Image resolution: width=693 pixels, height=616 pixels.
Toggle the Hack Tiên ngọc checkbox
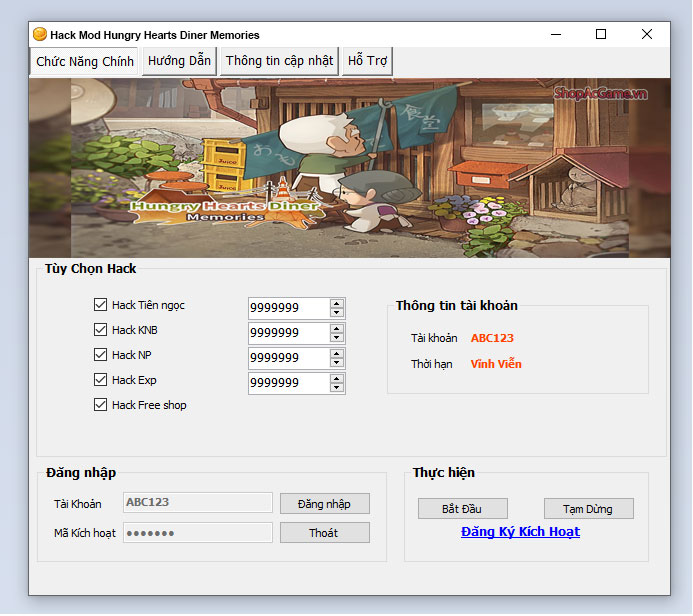pyautogui.click(x=100, y=305)
